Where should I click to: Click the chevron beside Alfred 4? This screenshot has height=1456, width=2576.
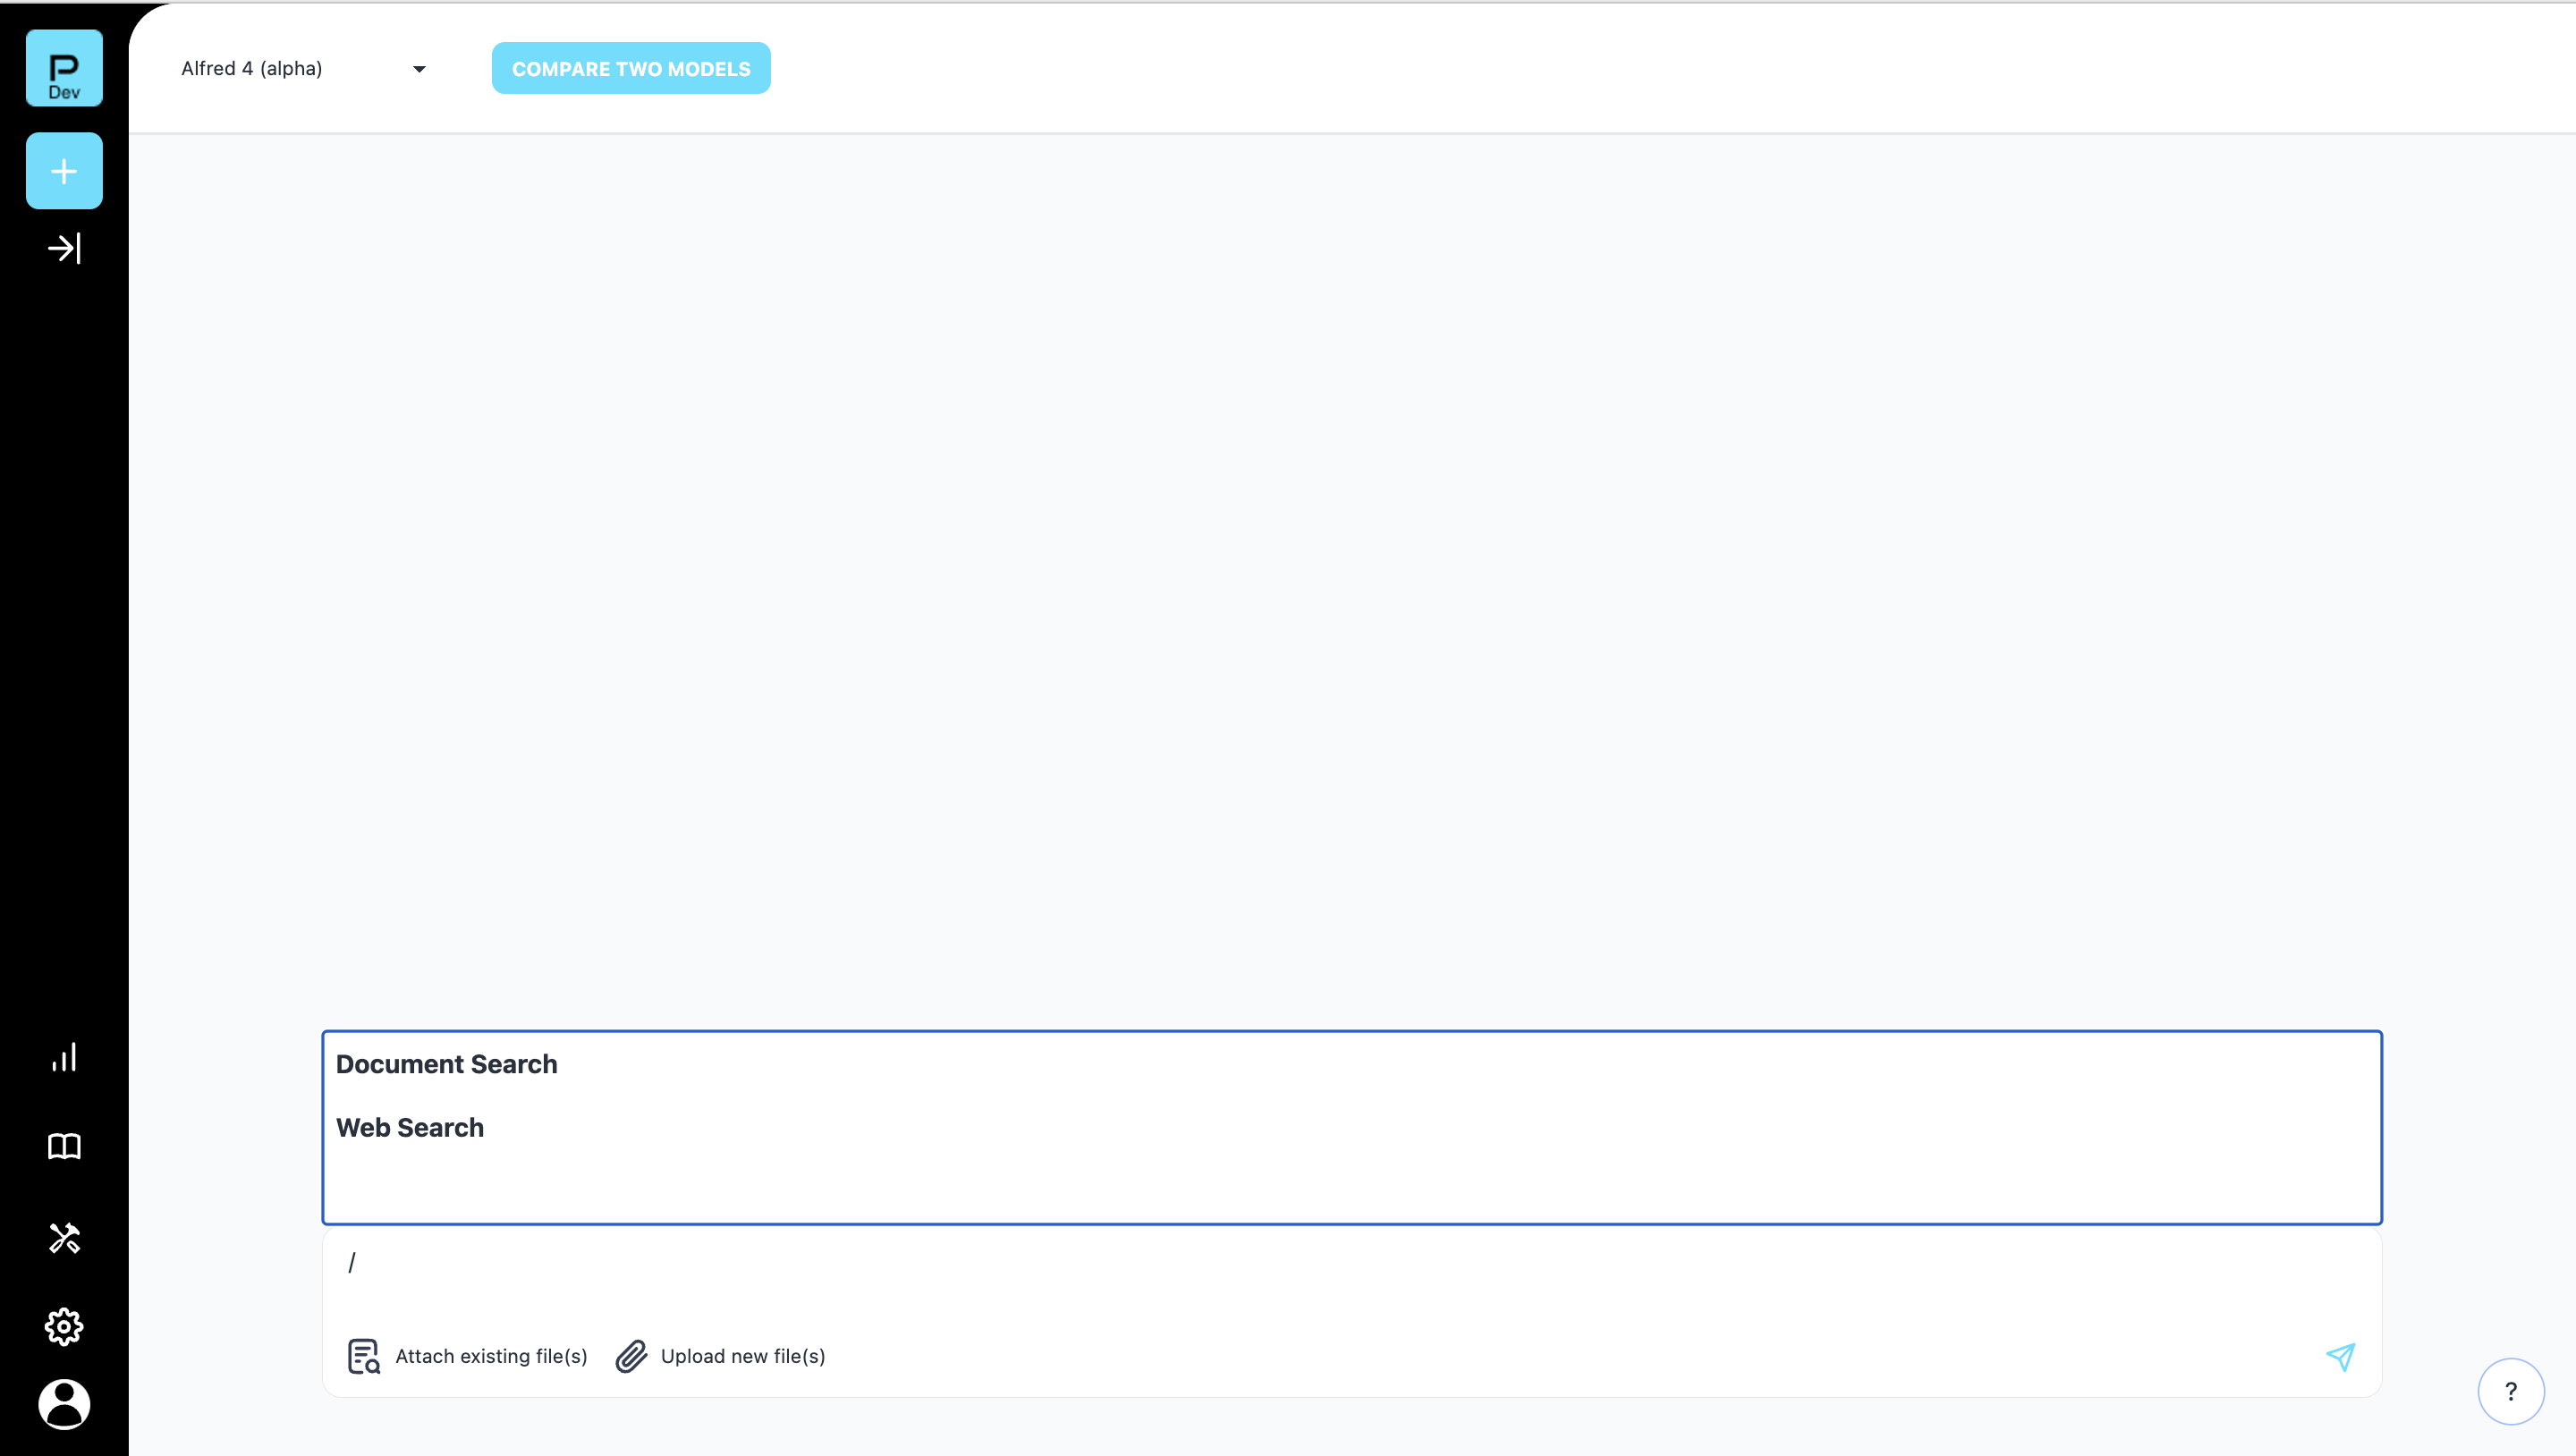(x=419, y=69)
